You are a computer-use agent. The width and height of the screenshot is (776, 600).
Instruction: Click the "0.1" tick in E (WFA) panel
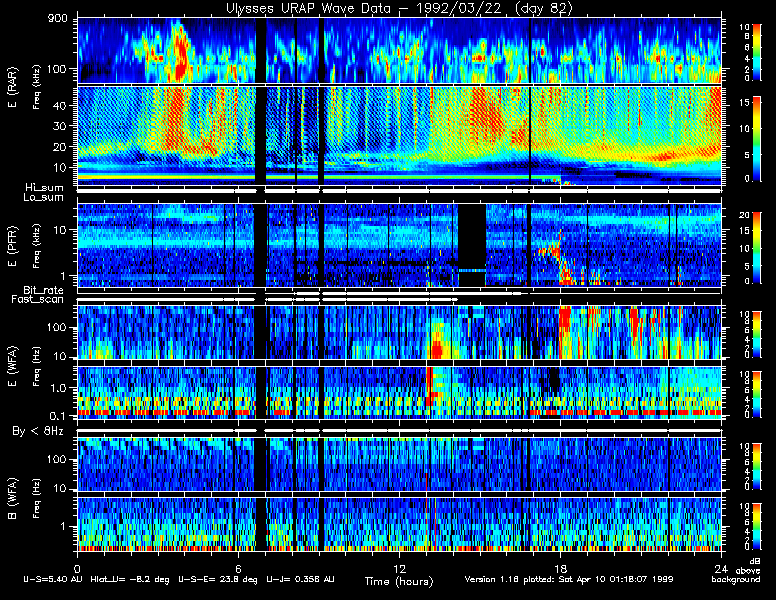point(57,416)
